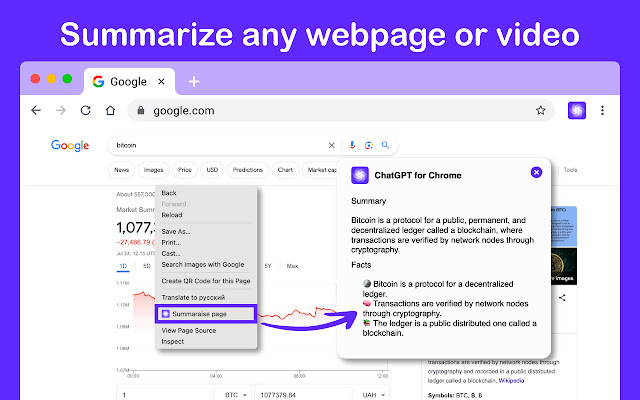Open a new tab with plus button
This screenshot has width=640, height=400.
pos(194,82)
